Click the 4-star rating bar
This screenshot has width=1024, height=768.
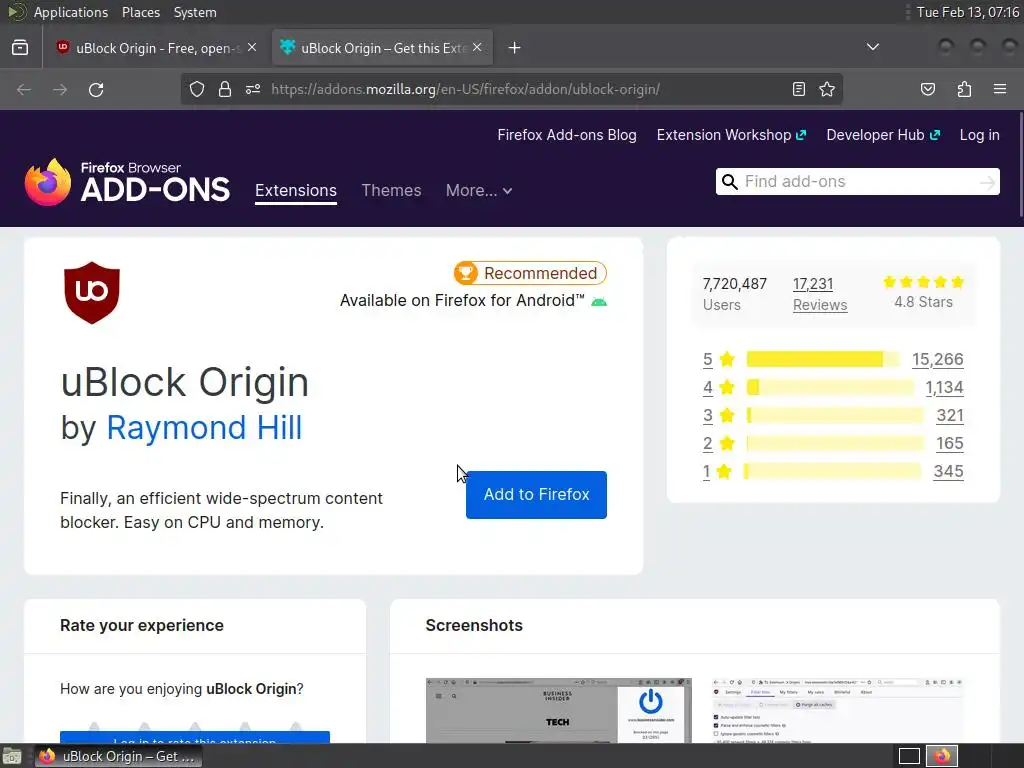830,387
